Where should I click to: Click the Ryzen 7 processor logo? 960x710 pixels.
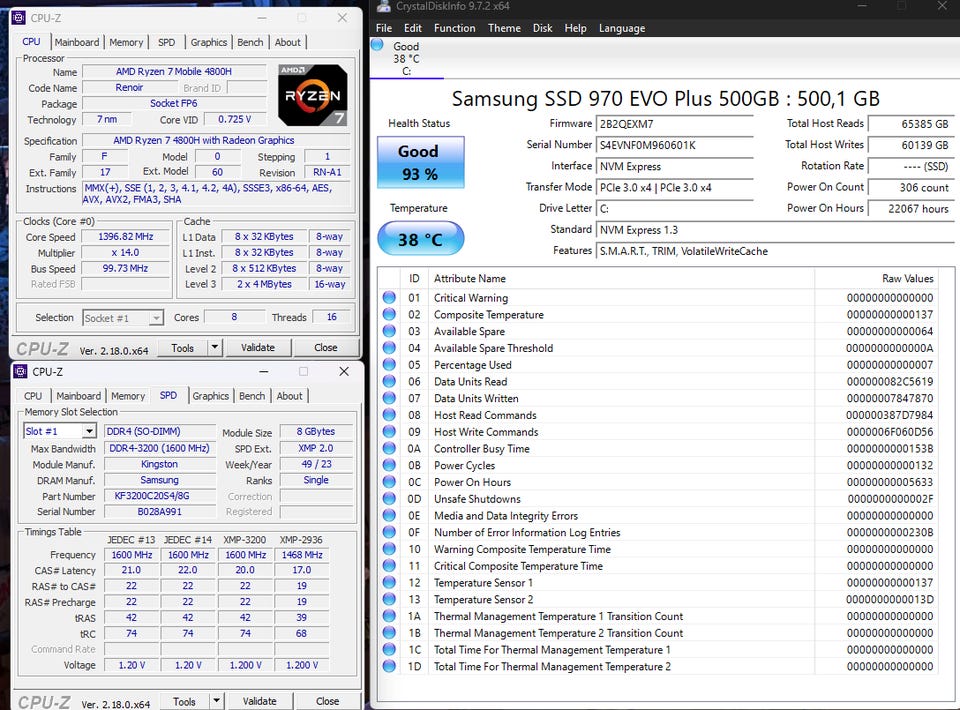click(x=313, y=94)
